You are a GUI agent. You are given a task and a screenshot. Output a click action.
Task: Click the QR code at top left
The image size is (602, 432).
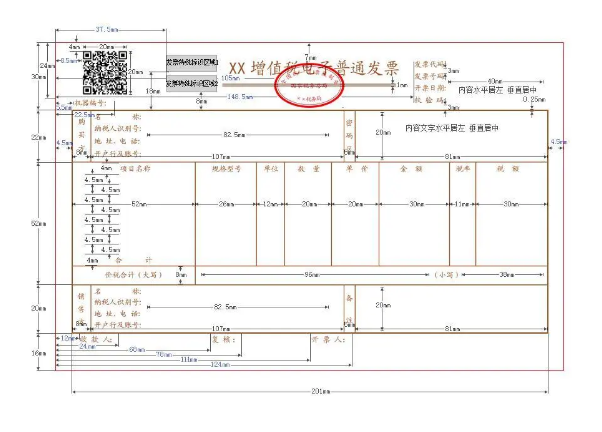pyautogui.click(x=105, y=73)
